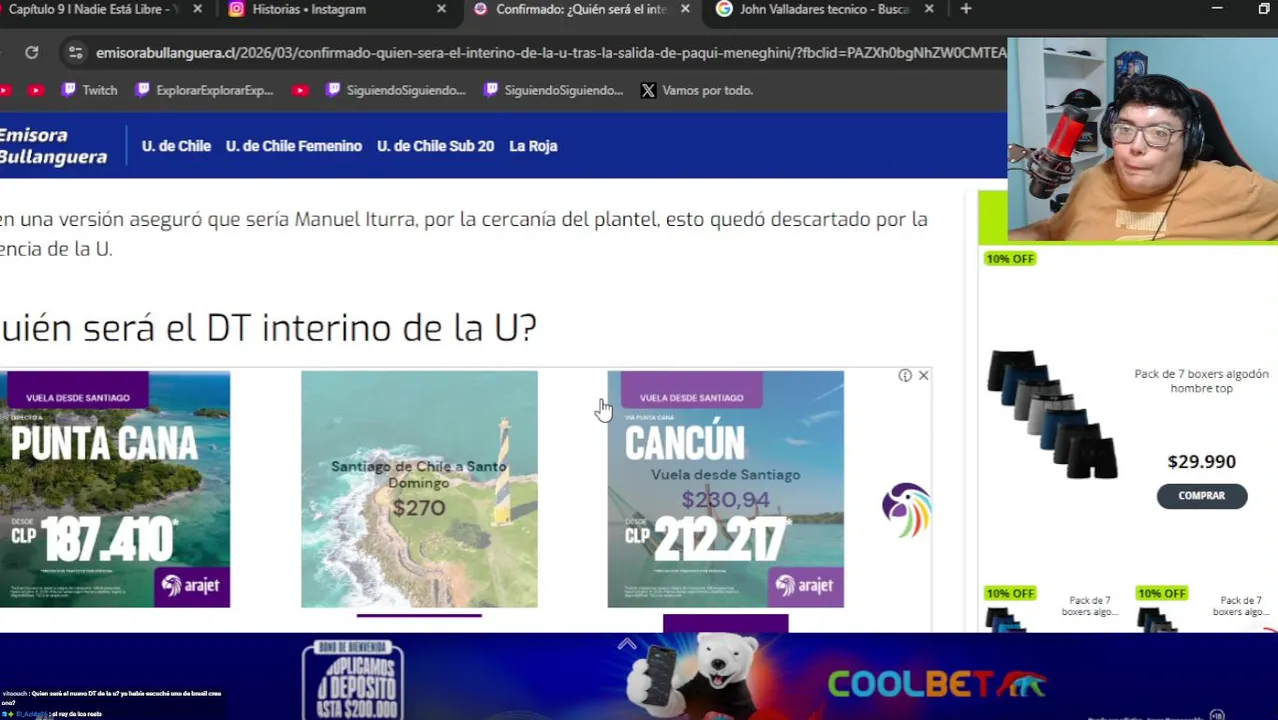Open the first SiguiendoSiguiendo Twitch bookmark
1278x720 pixels.
(396, 90)
